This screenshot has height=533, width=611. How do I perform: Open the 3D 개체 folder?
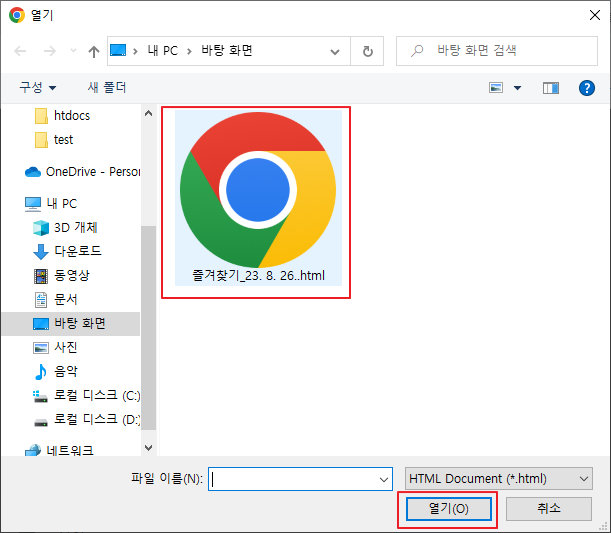click(x=76, y=228)
